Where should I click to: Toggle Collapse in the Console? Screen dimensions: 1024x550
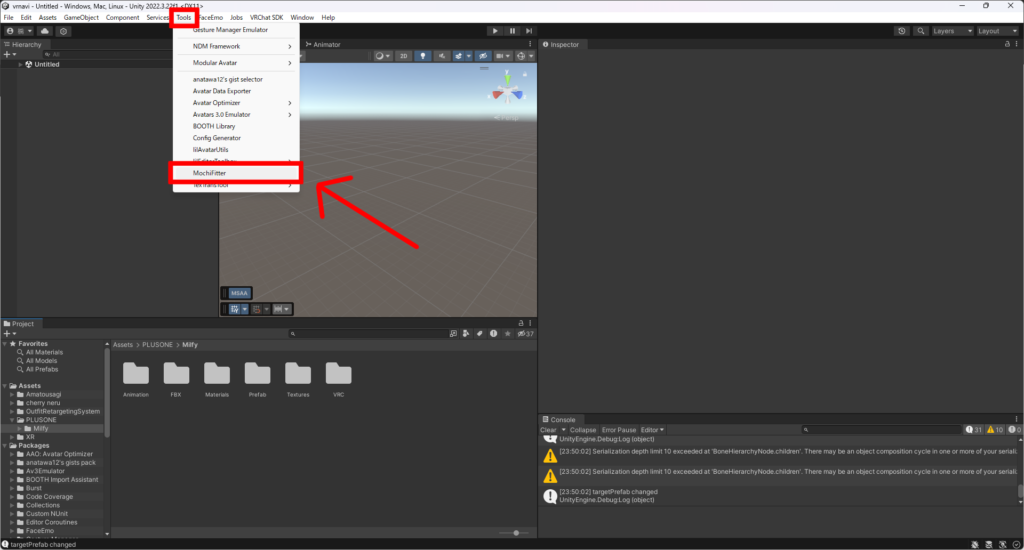tap(583, 430)
